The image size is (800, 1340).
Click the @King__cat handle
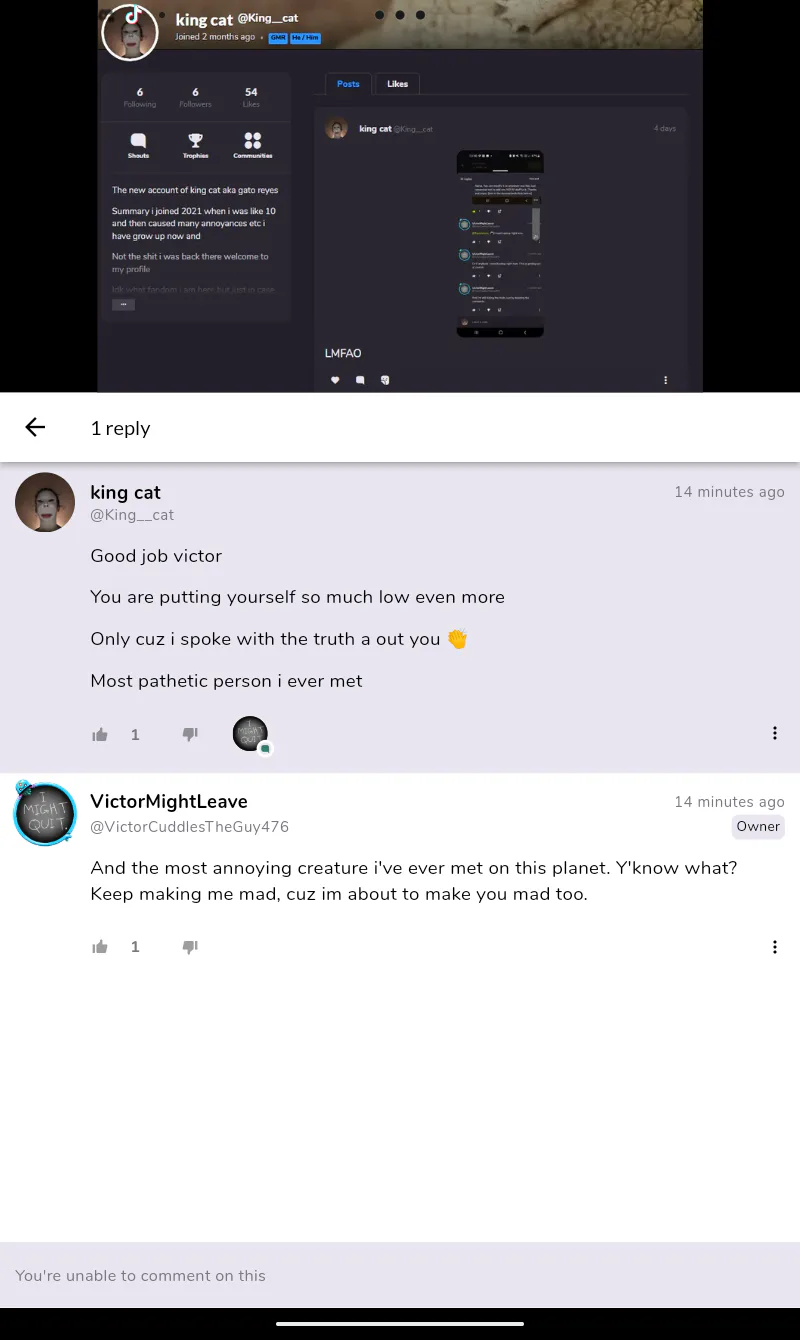point(132,515)
